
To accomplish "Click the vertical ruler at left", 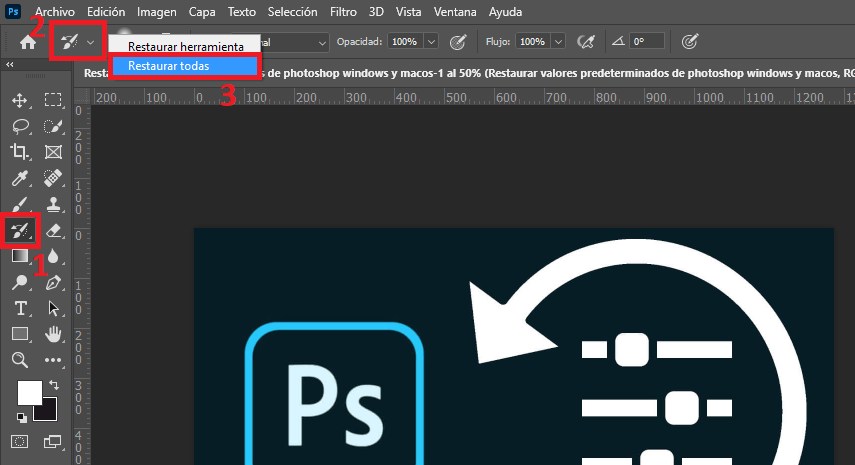I will coord(81,285).
